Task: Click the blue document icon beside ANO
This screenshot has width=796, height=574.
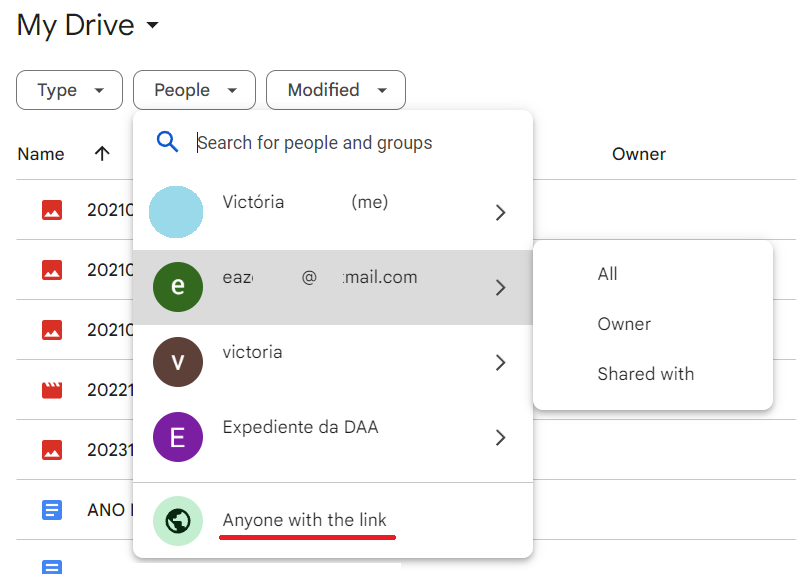Action: click(52, 510)
